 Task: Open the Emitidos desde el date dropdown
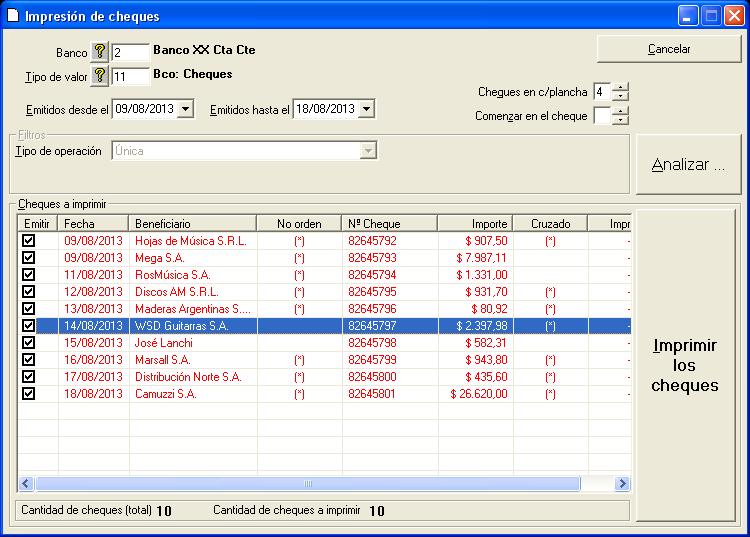point(185,109)
